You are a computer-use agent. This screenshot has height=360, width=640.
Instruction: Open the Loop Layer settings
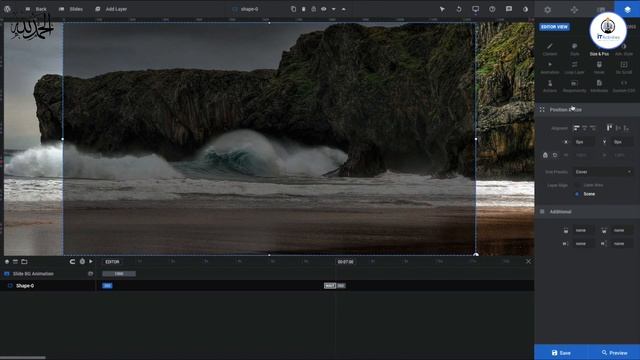coord(575,68)
